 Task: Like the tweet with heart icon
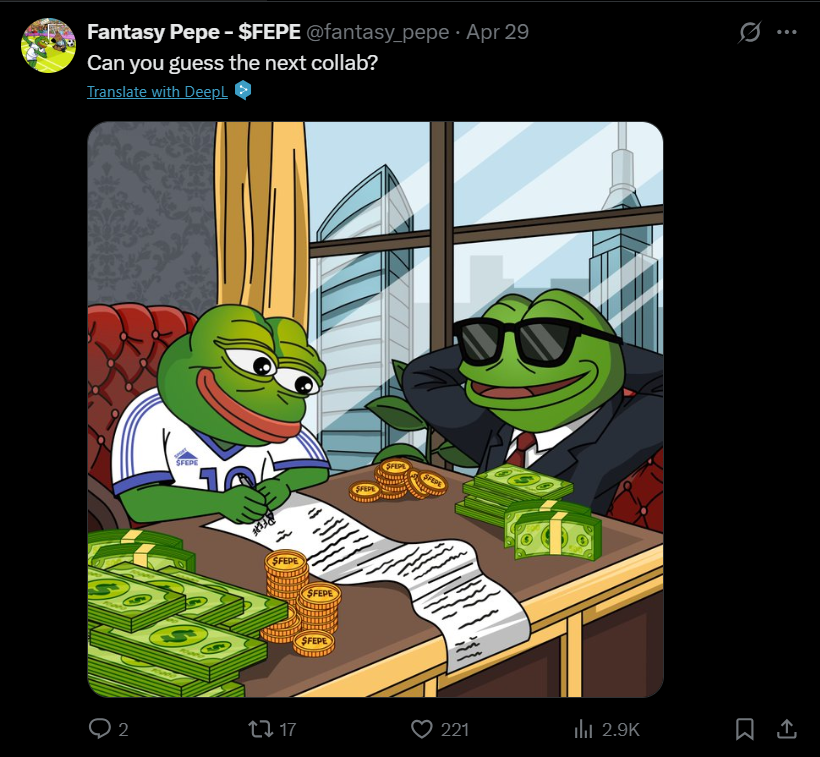click(x=422, y=729)
